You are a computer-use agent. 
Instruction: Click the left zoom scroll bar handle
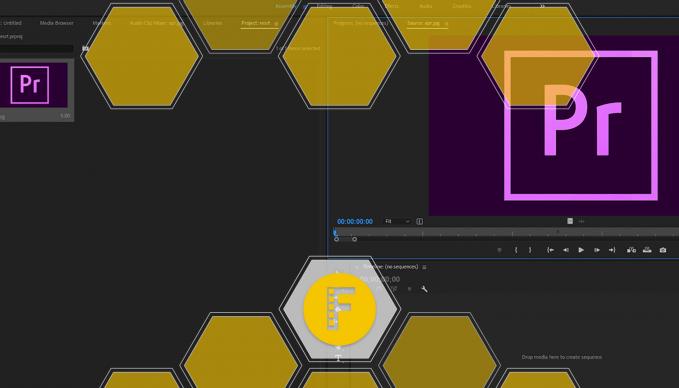[336, 239]
